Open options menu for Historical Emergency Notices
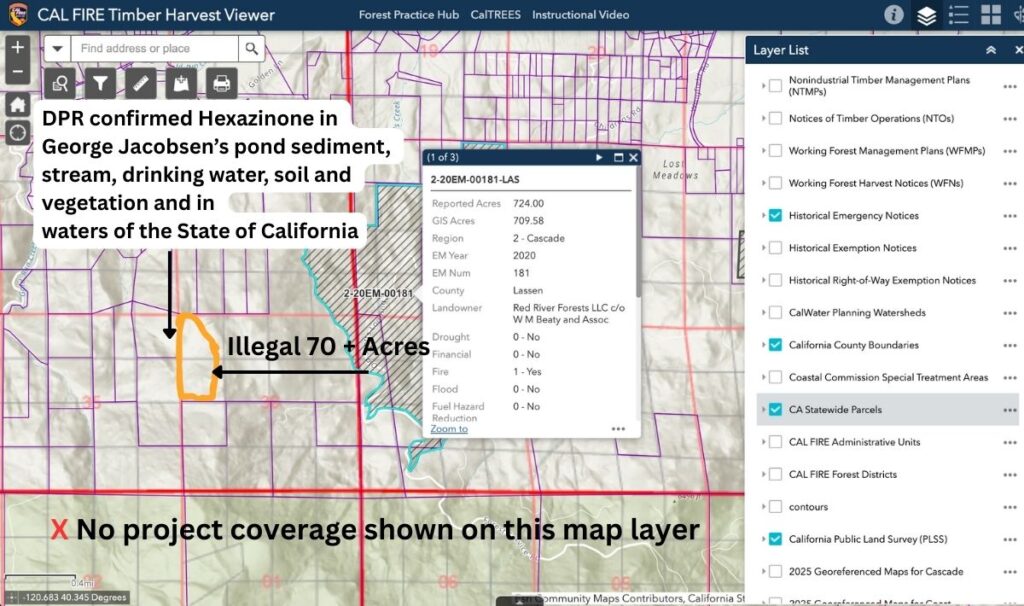1024x606 pixels. 1010,216
